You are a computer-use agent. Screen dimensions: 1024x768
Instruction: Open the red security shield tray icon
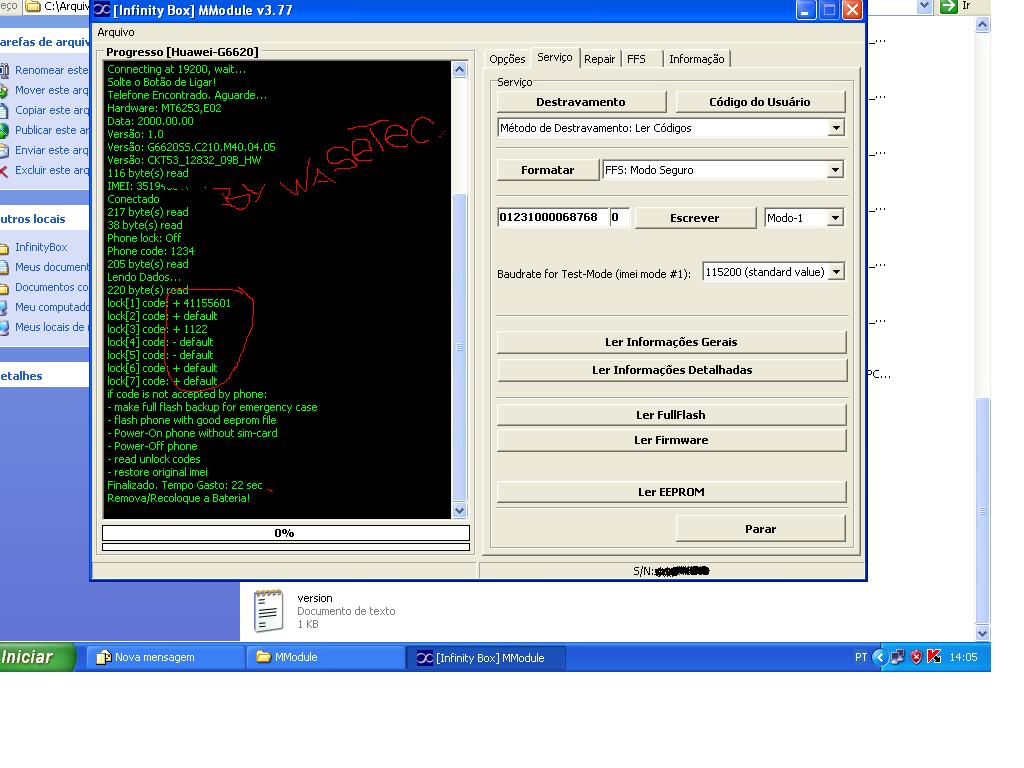(x=916, y=657)
